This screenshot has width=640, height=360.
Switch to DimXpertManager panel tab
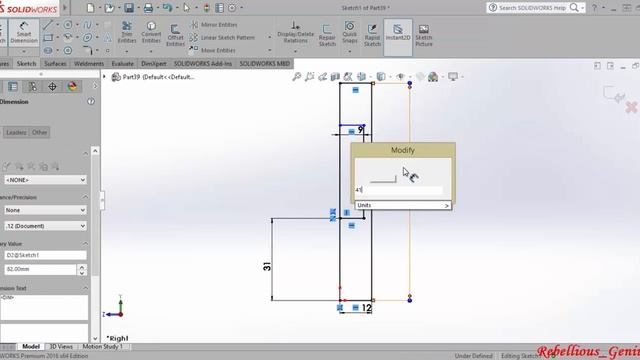52,87
